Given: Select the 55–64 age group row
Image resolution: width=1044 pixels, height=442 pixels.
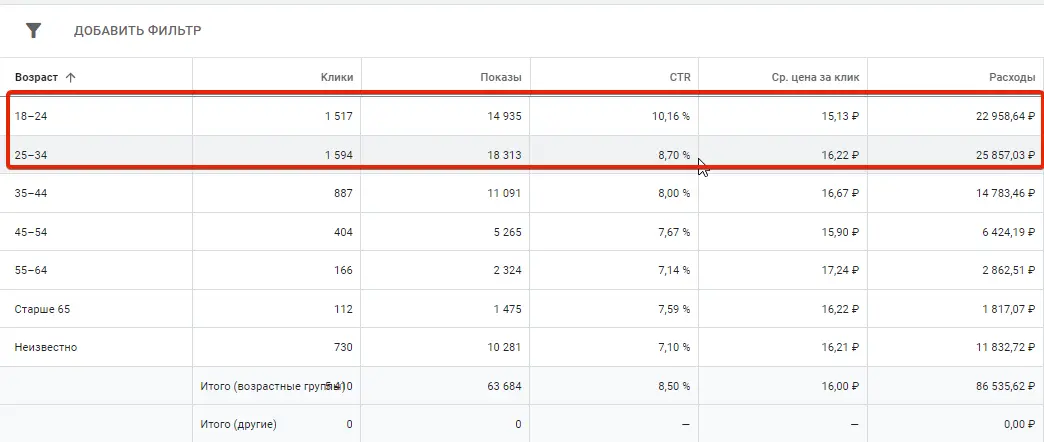Looking at the screenshot, I should pyautogui.click(x=29, y=271).
